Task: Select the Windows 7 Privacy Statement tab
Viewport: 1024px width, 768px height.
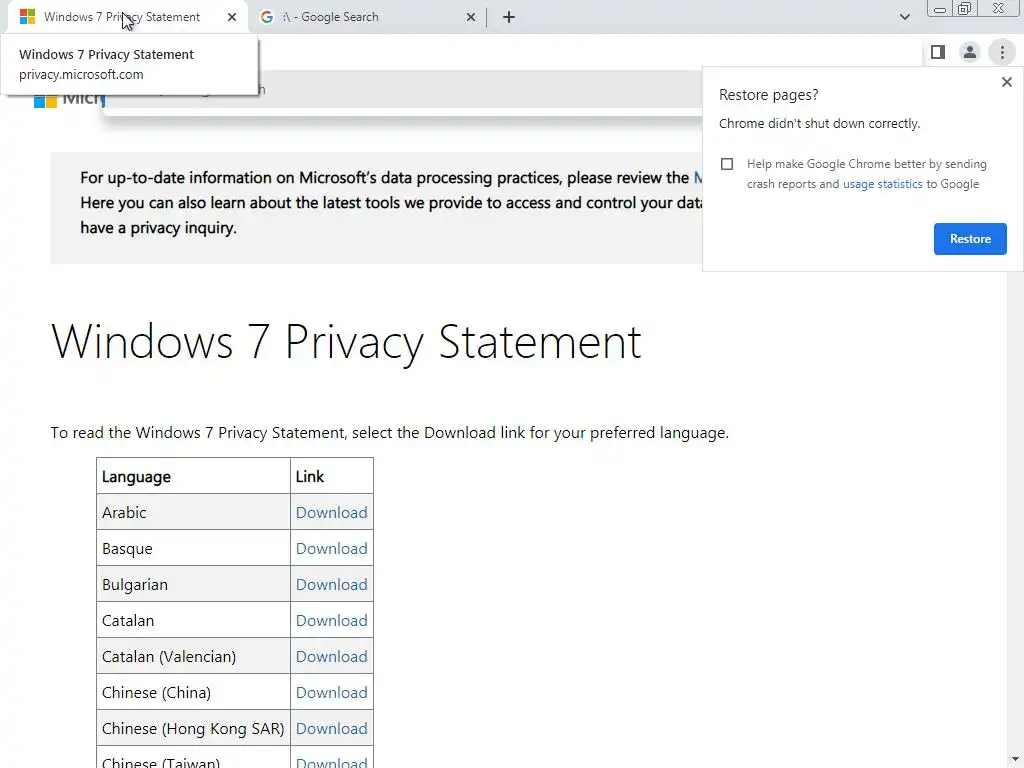Action: [x=128, y=17]
